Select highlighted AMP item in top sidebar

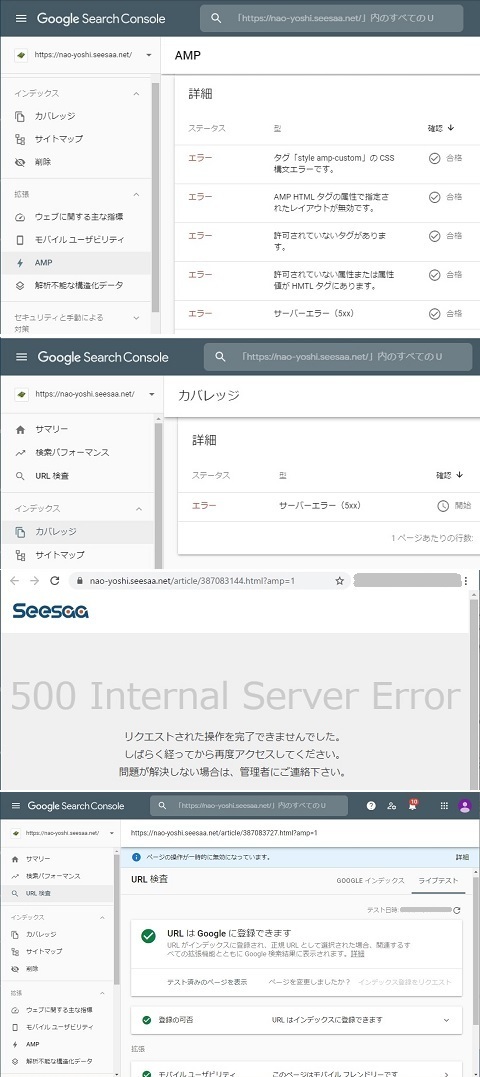[x=76, y=262]
